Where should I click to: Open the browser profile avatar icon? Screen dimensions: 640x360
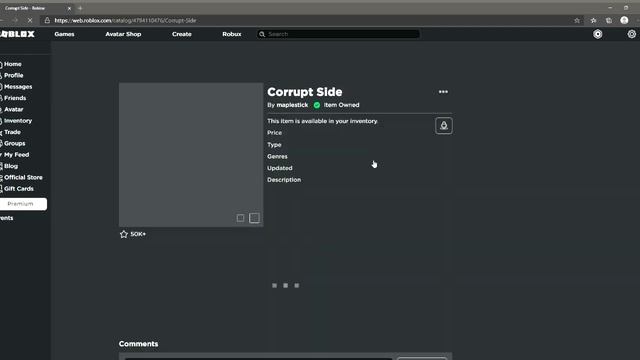[x=624, y=20]
